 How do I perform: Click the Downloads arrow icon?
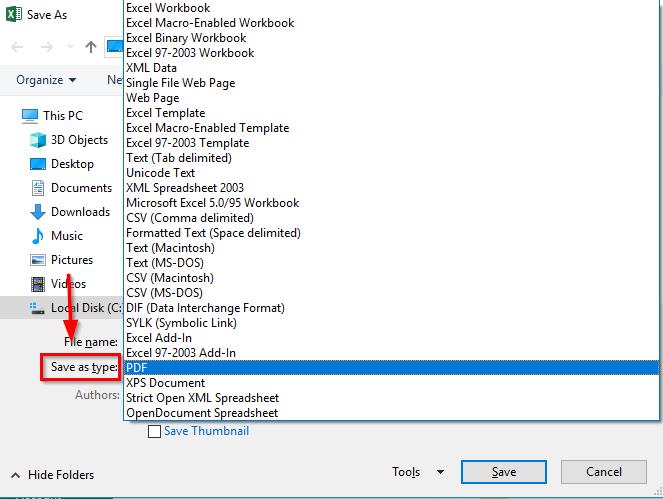(x=38, y=212)
